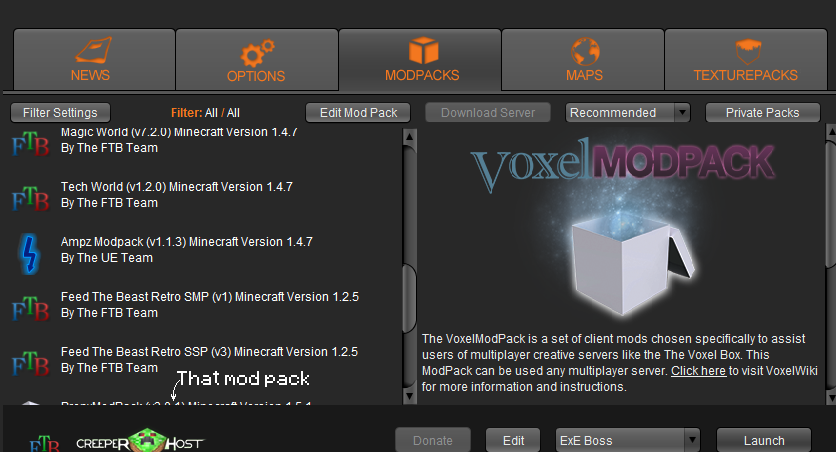Follow the Click here VoxelWiki link
The height and width of the screenshot is (452, 836).
click(x=698, y=370)
